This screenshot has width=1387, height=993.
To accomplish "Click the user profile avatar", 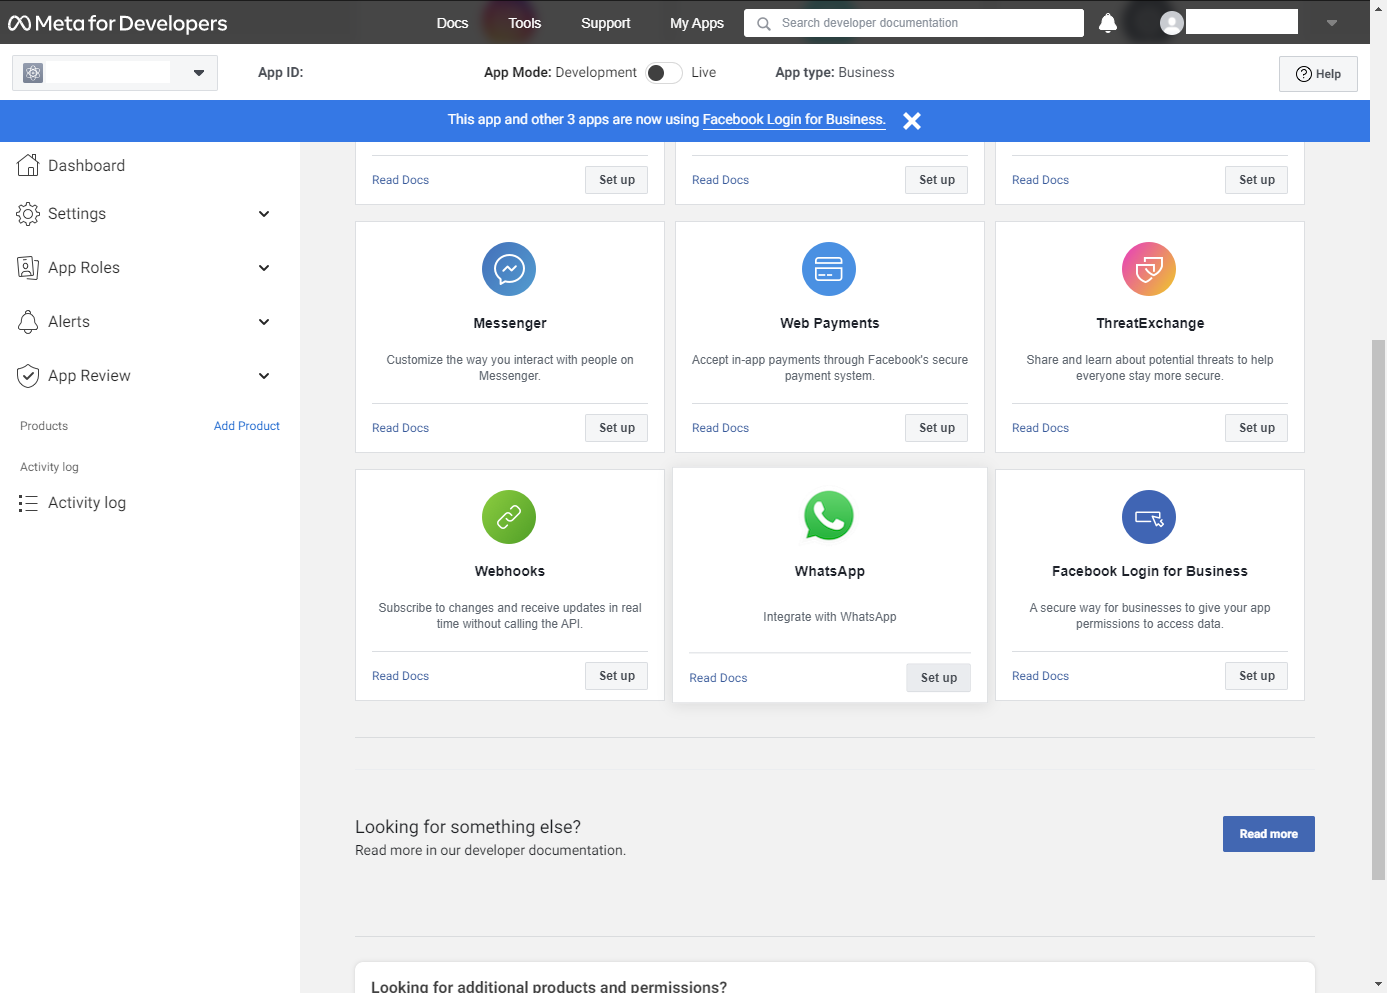I will click(1172, 23).
